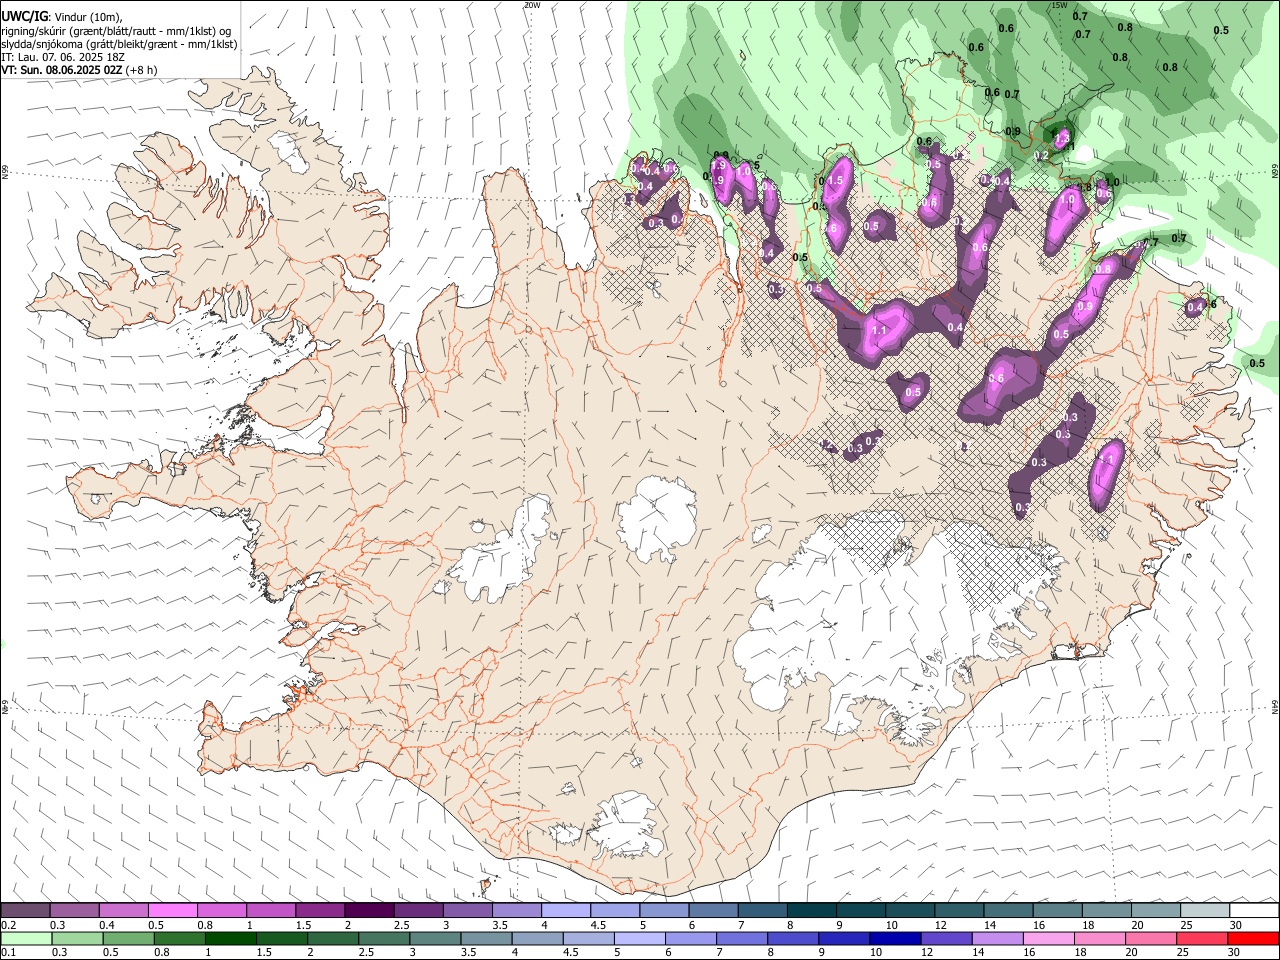Screen dimensions: 1280x960
Task: Select the 'VT: Sun. 08.06.2025 02Z' valid time
Action: 62,71
